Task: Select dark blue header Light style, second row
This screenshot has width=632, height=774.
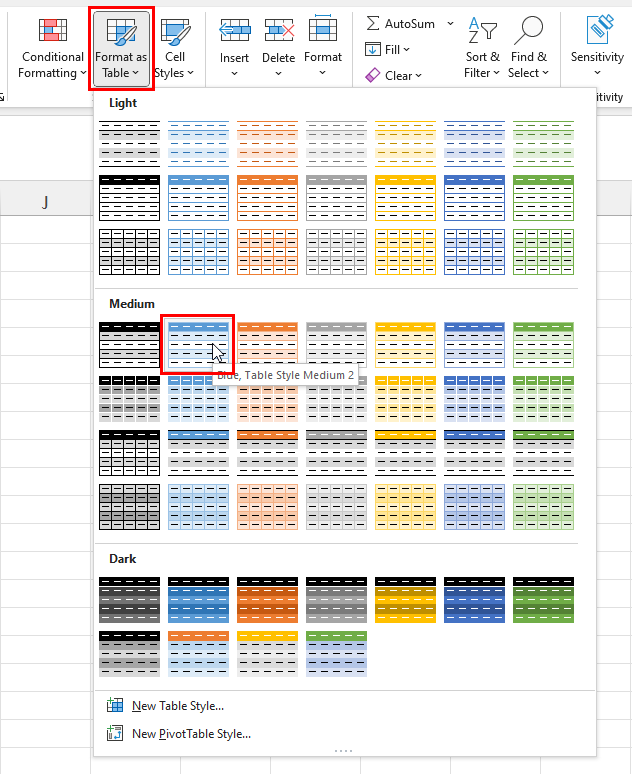Action: (474, 198)
